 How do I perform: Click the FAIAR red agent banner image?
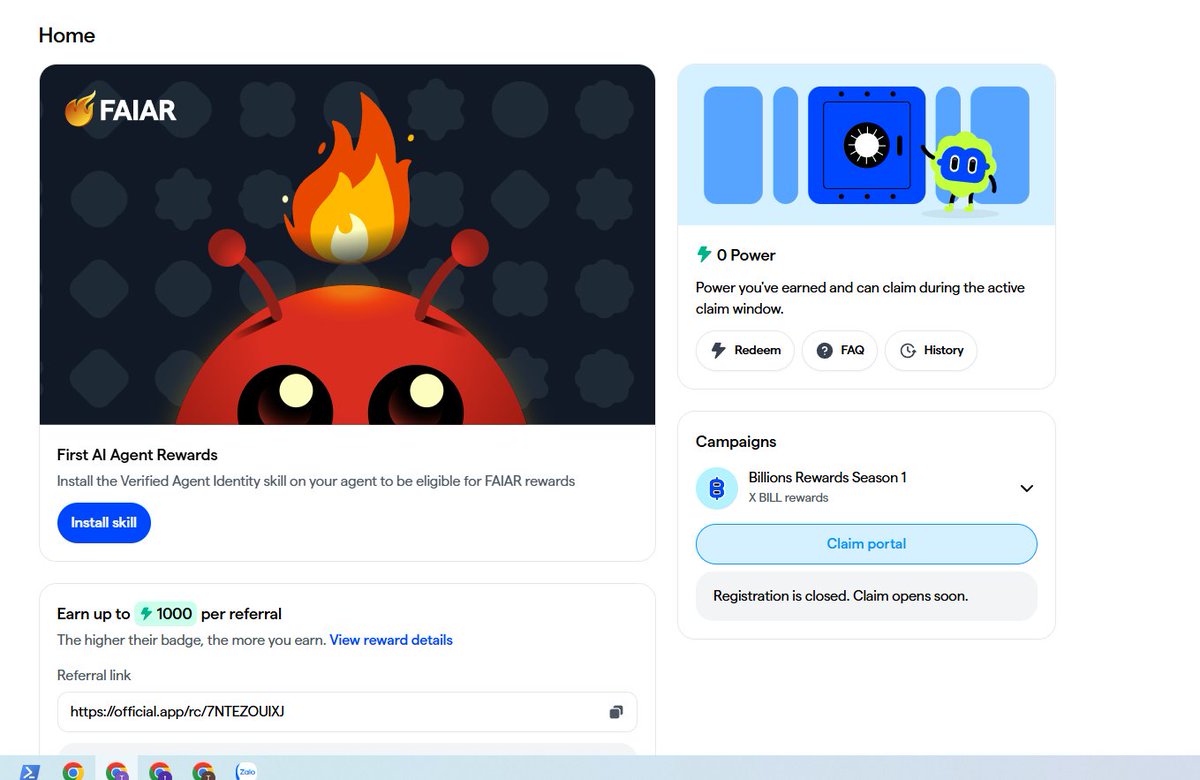click(x=347, y=245)
